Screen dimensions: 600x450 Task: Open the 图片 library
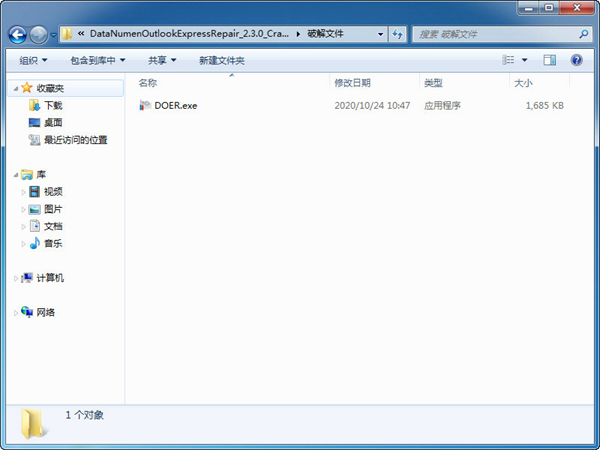[x=53, y=209]
